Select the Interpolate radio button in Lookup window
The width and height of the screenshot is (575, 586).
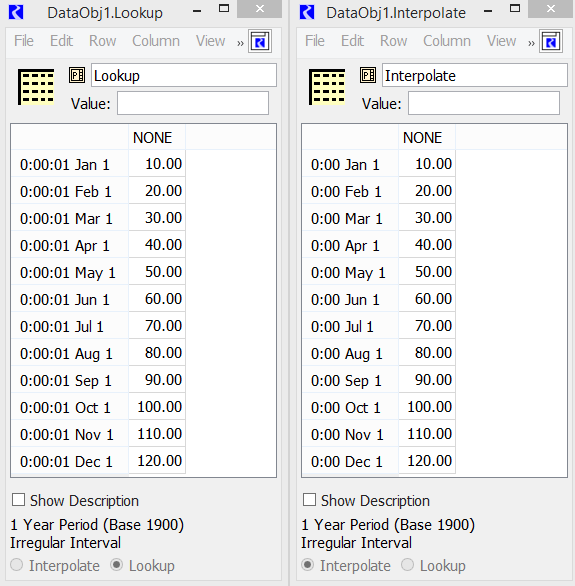(17, 565)
